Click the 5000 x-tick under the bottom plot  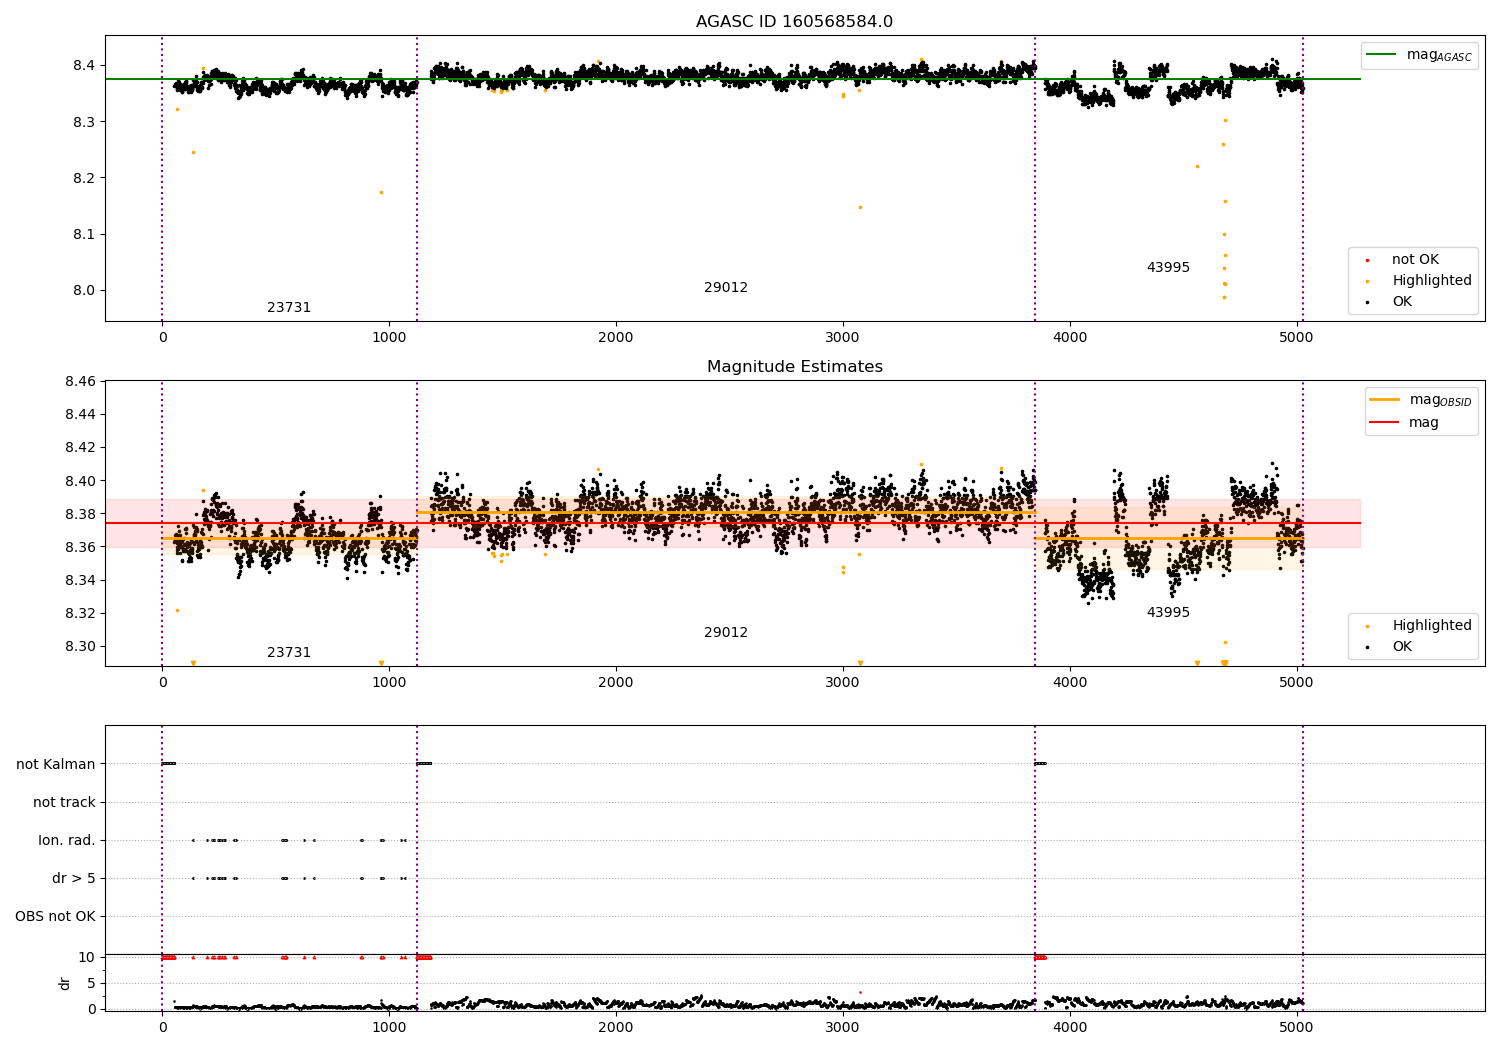click(1297, 1028)
